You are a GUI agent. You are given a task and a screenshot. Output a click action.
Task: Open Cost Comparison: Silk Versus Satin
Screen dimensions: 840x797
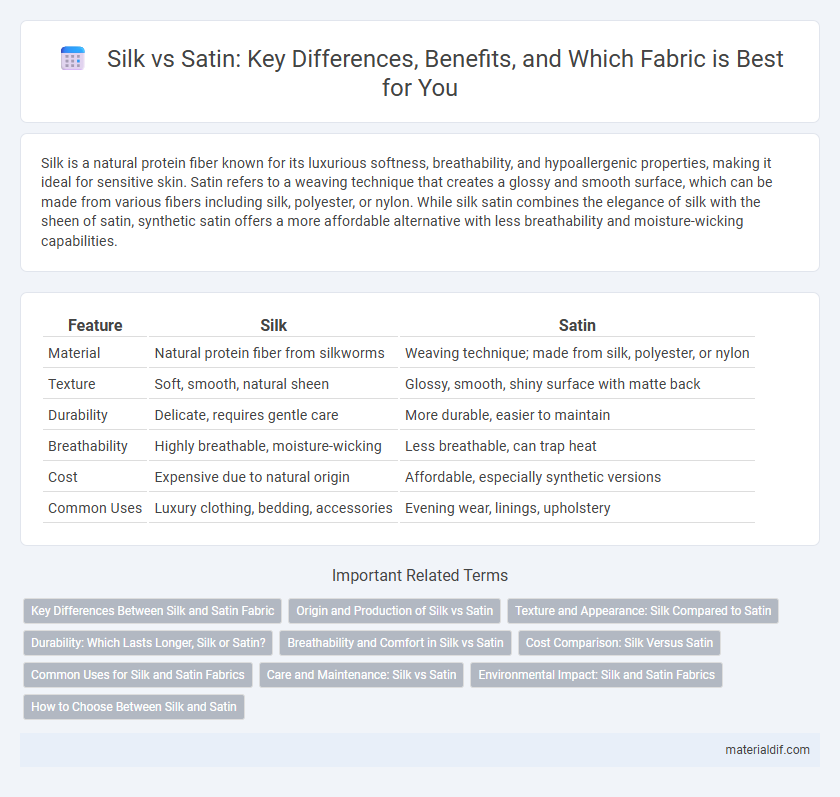619,643
